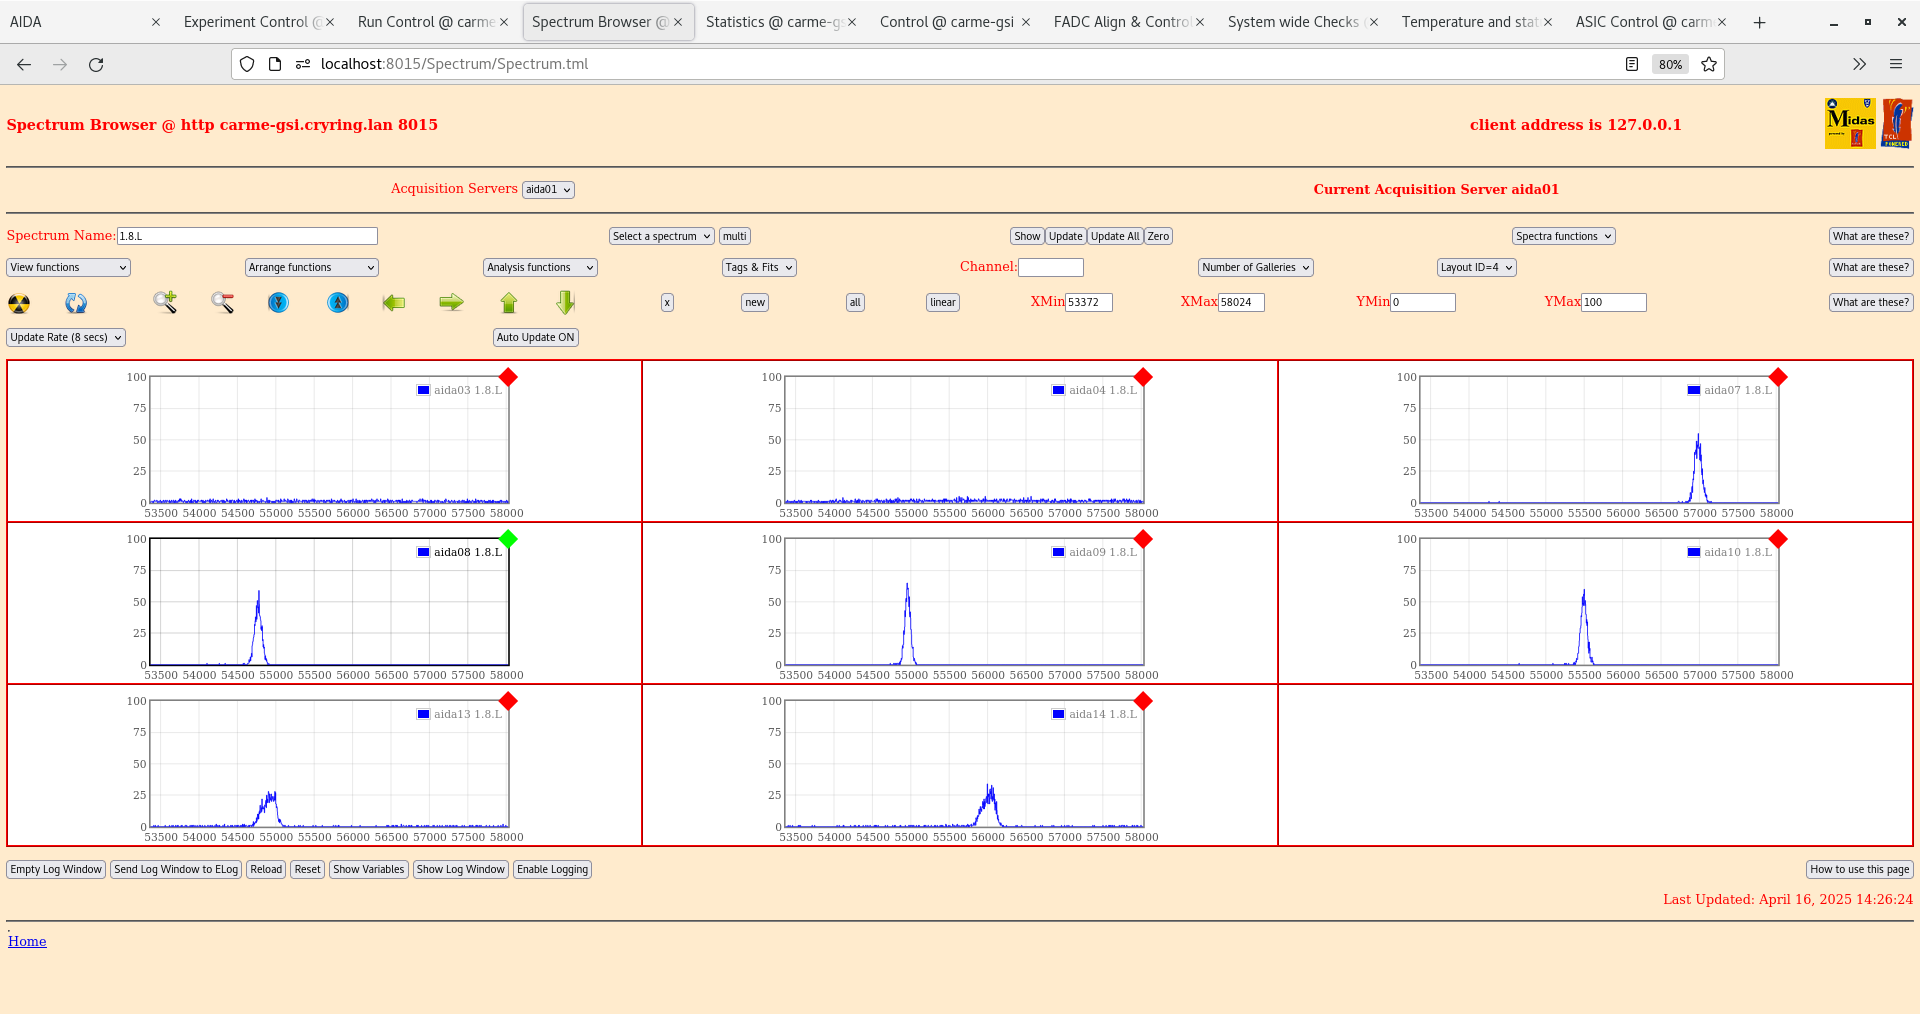
Task: Open the Select a spectrum dropdown
Action: (661, 236)
